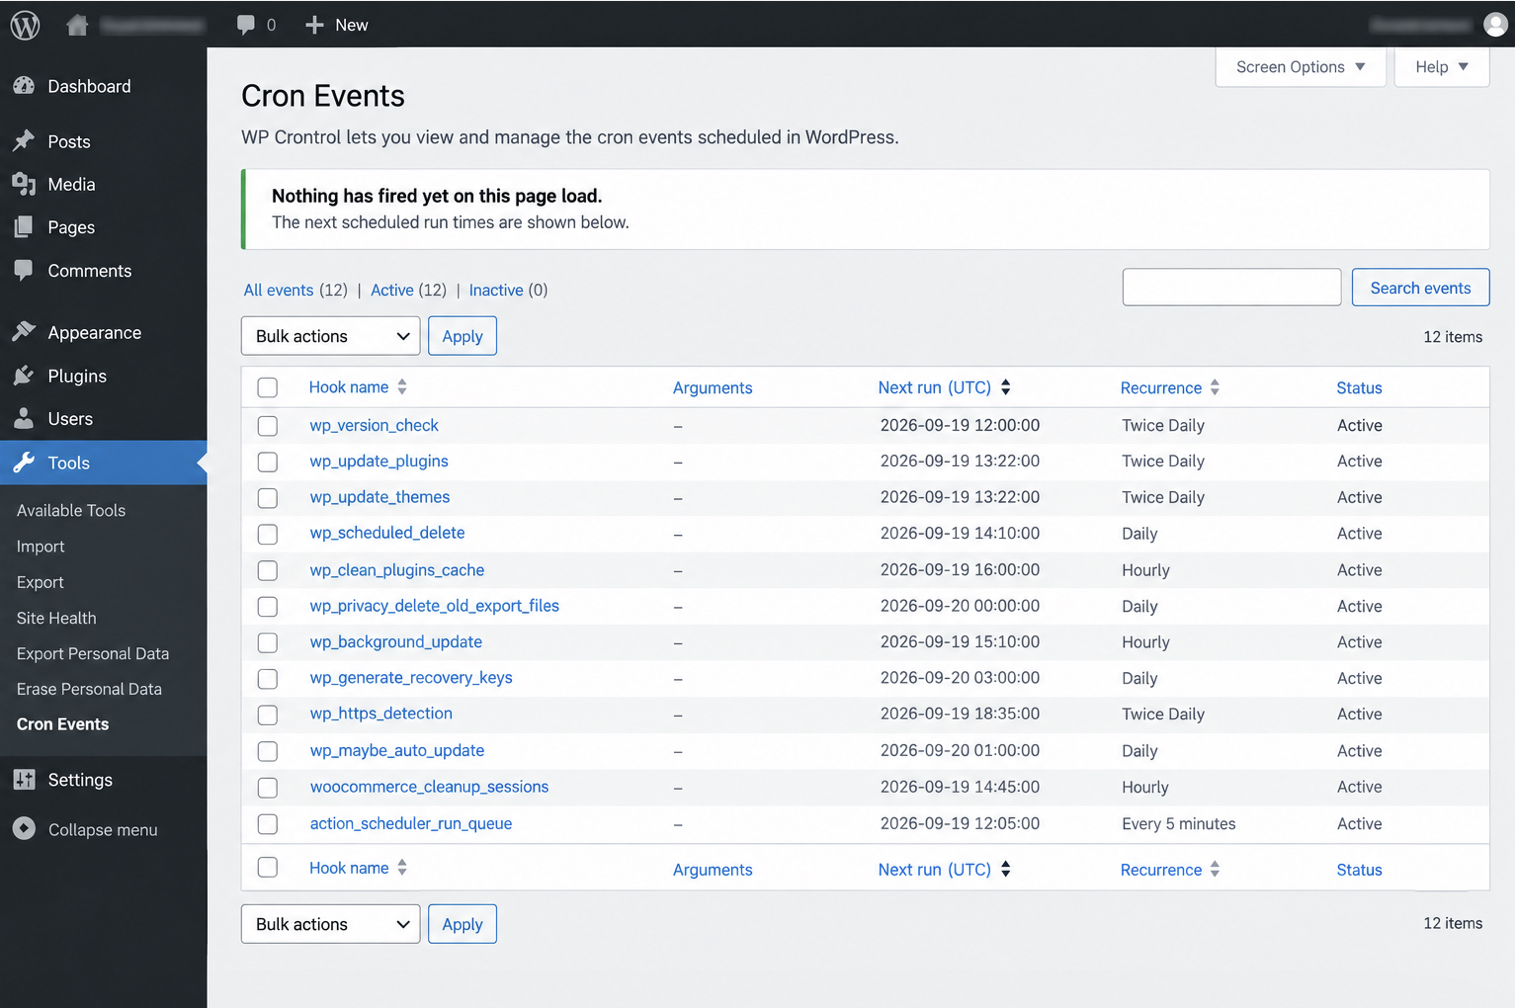Click Arguments column header link
Screen dimensions: 1515x1008
(x=712, y=388)
